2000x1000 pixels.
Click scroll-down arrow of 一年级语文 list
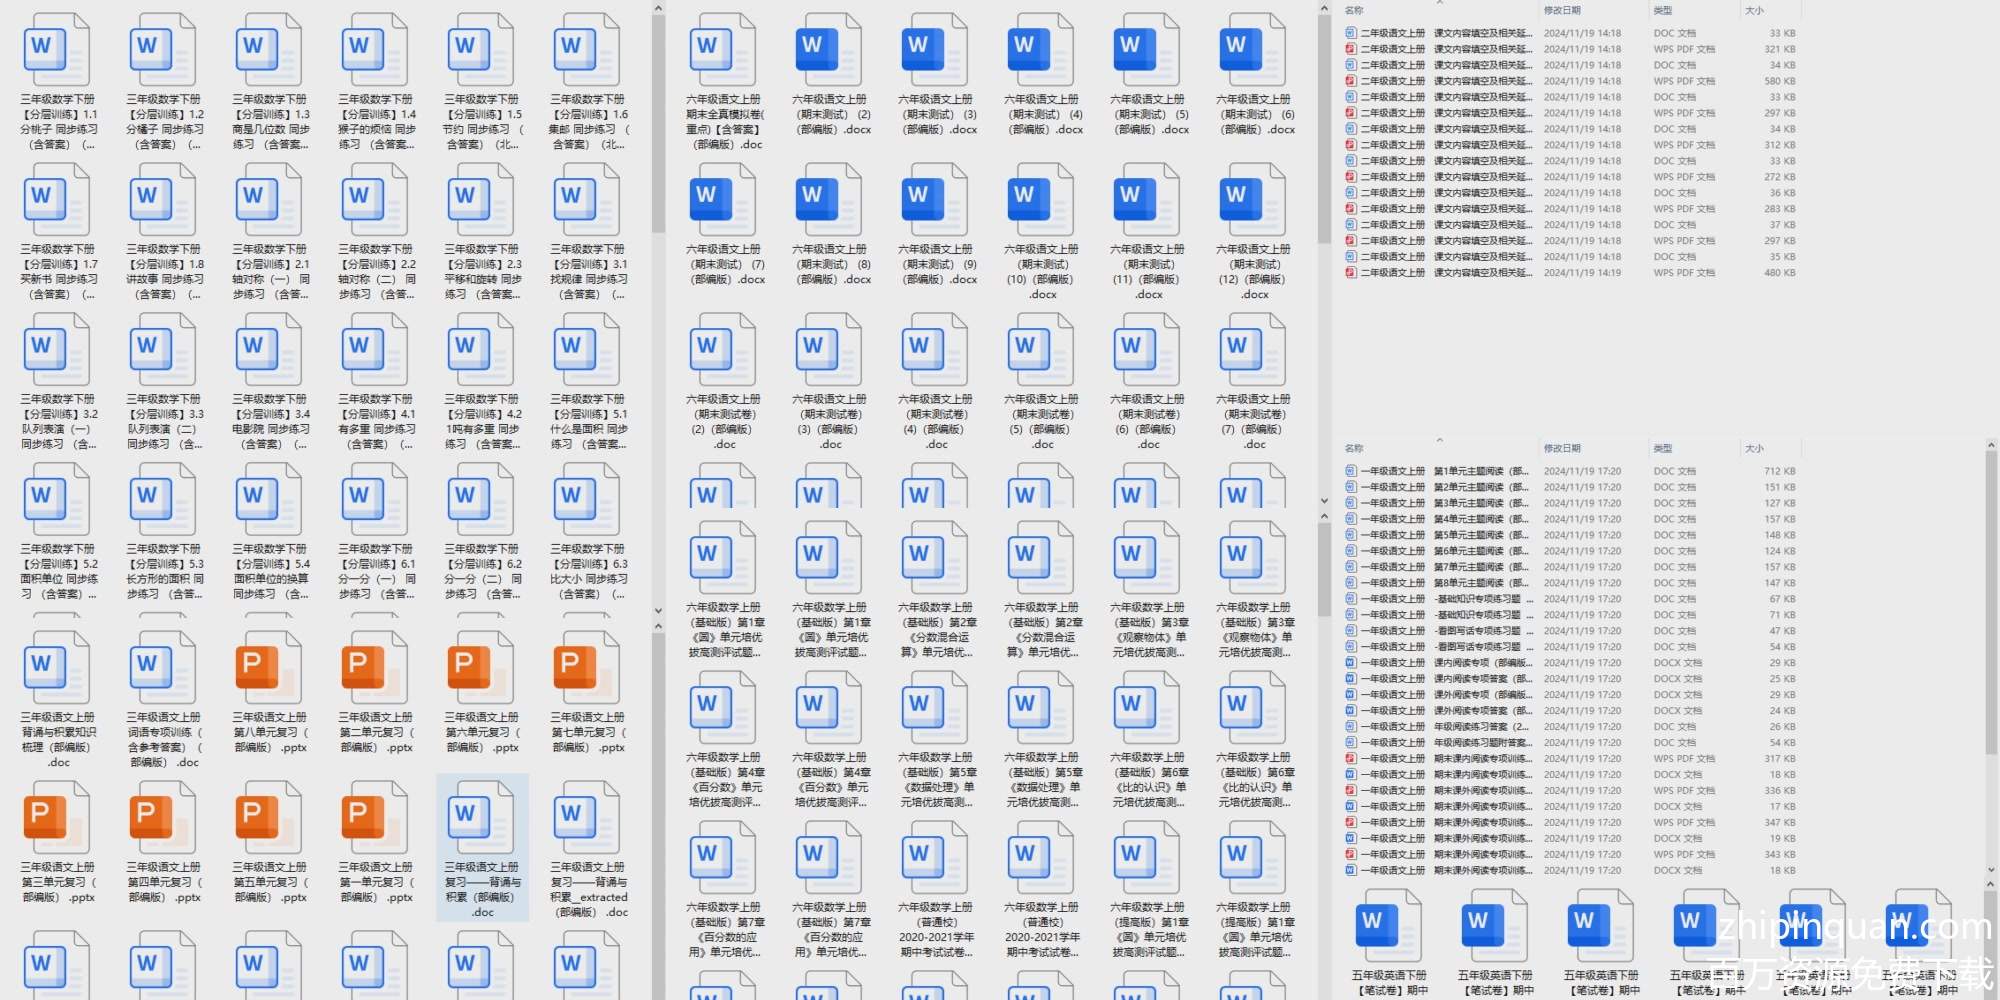tap(1990, 871)
